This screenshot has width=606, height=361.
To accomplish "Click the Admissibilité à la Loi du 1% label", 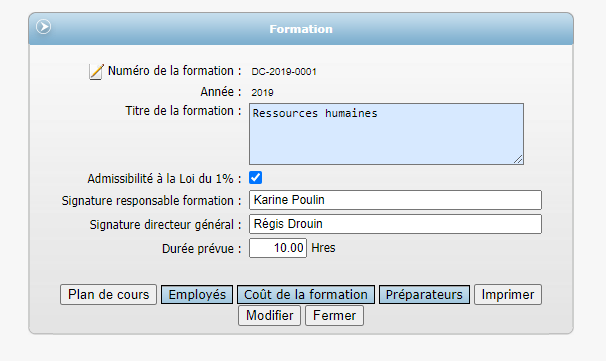I will (x=164, y=179).
